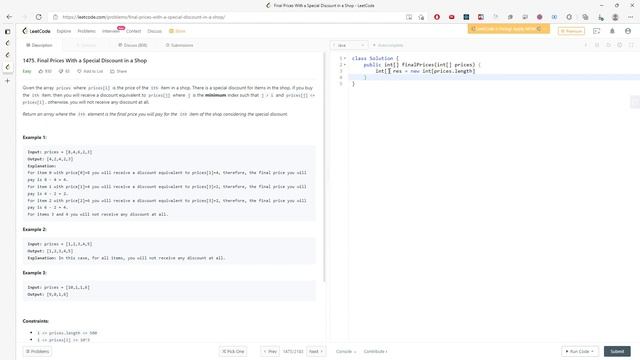The image size is (640, 360).
Task: Click the Submit button
Action: click(617, 351)
